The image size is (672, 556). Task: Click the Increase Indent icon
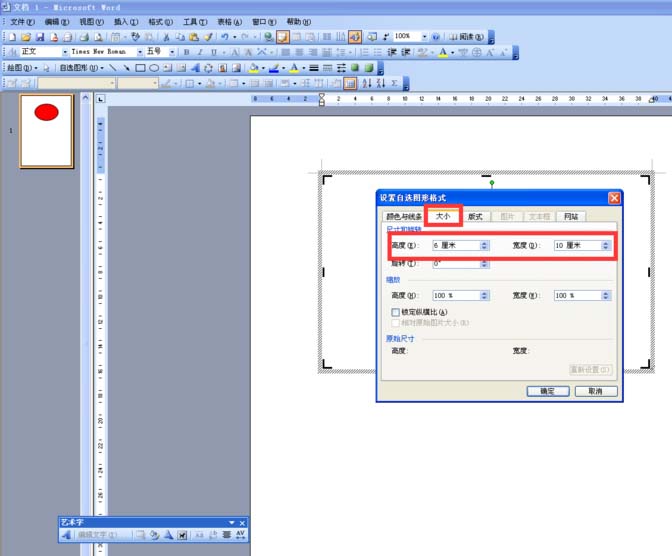405,52
